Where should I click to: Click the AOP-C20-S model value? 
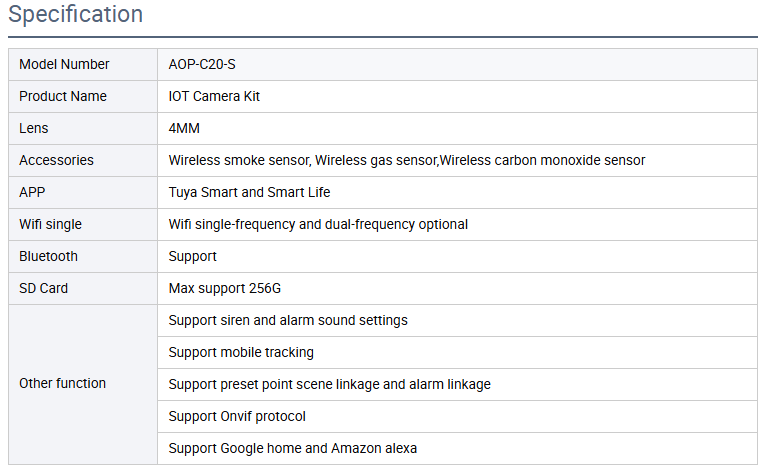(202, 65)
